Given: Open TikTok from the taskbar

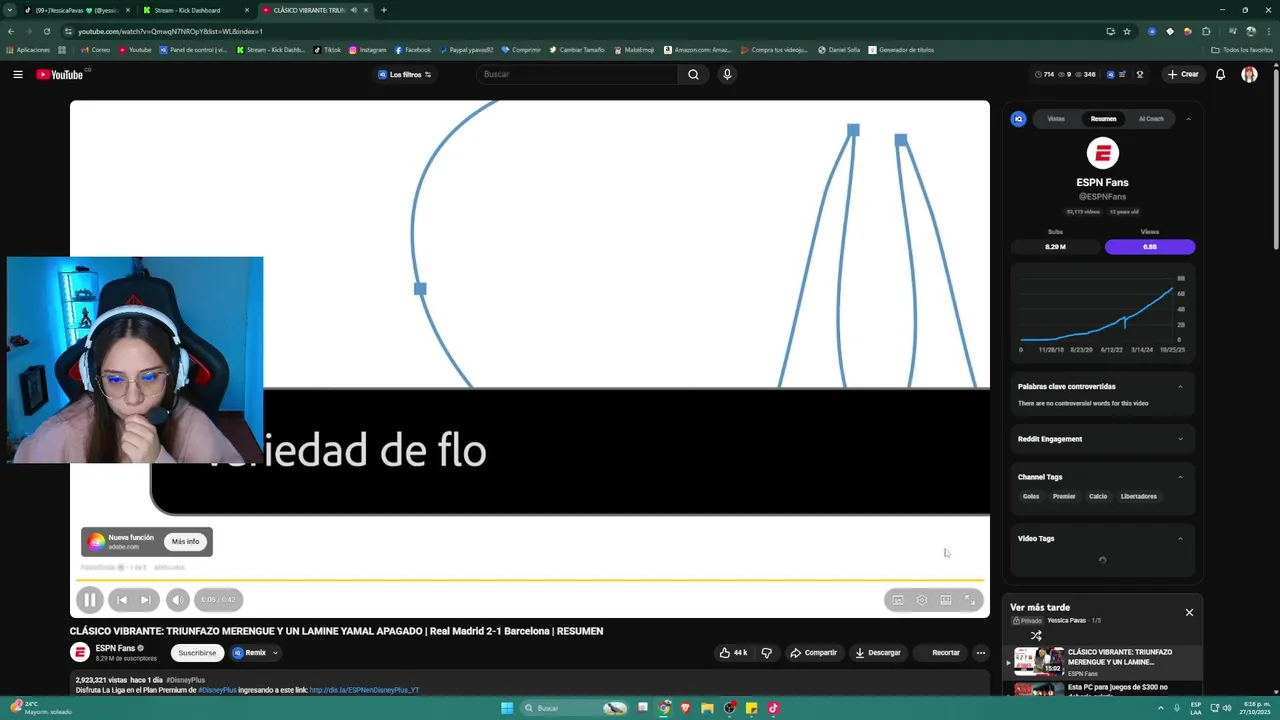Looking at the screenshot, I should (x=773, y=708).
